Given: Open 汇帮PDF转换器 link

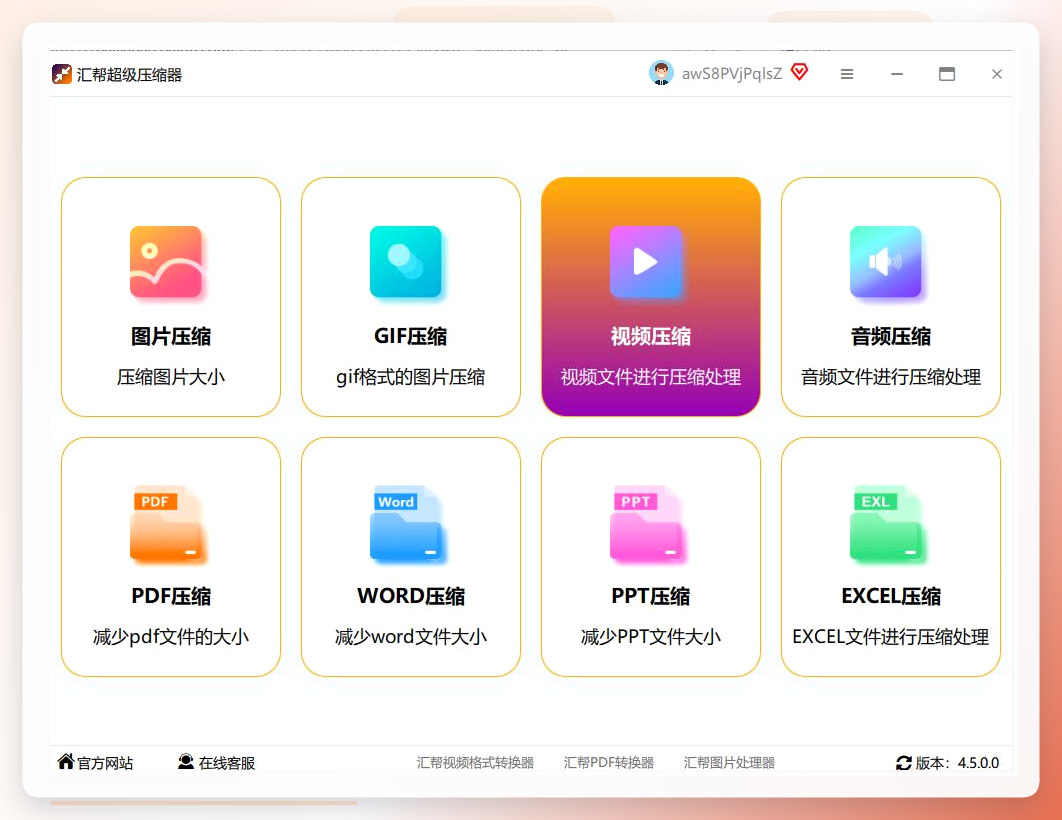Looking at the screenshot, I should [608, 762].
